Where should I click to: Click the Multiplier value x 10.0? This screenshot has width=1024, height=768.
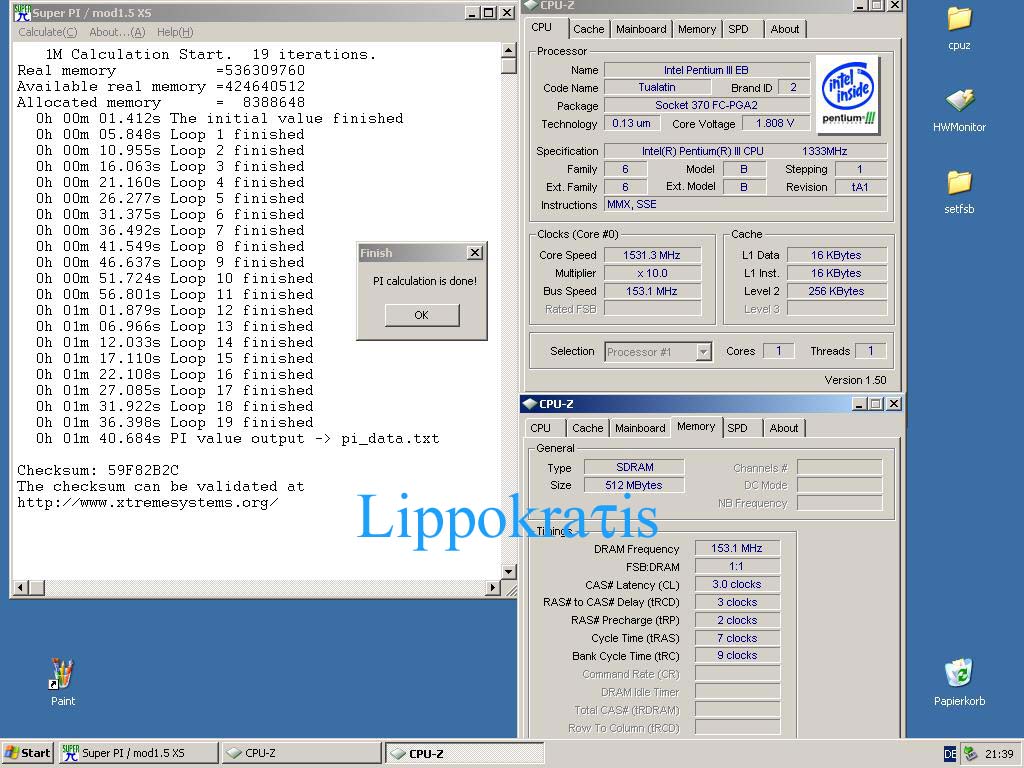tap(652, 273)
